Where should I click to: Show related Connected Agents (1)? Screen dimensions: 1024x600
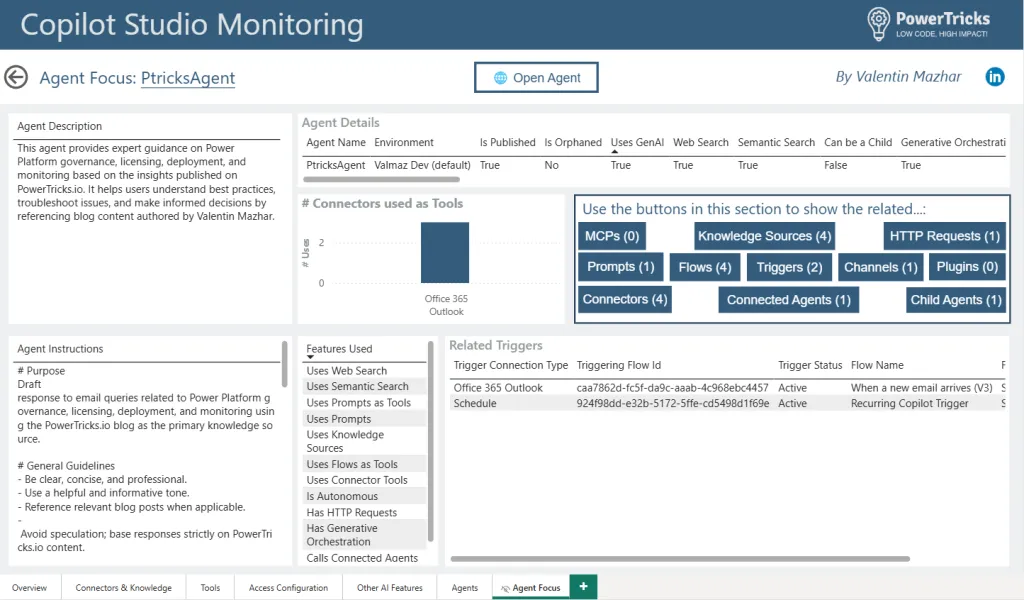788,300
